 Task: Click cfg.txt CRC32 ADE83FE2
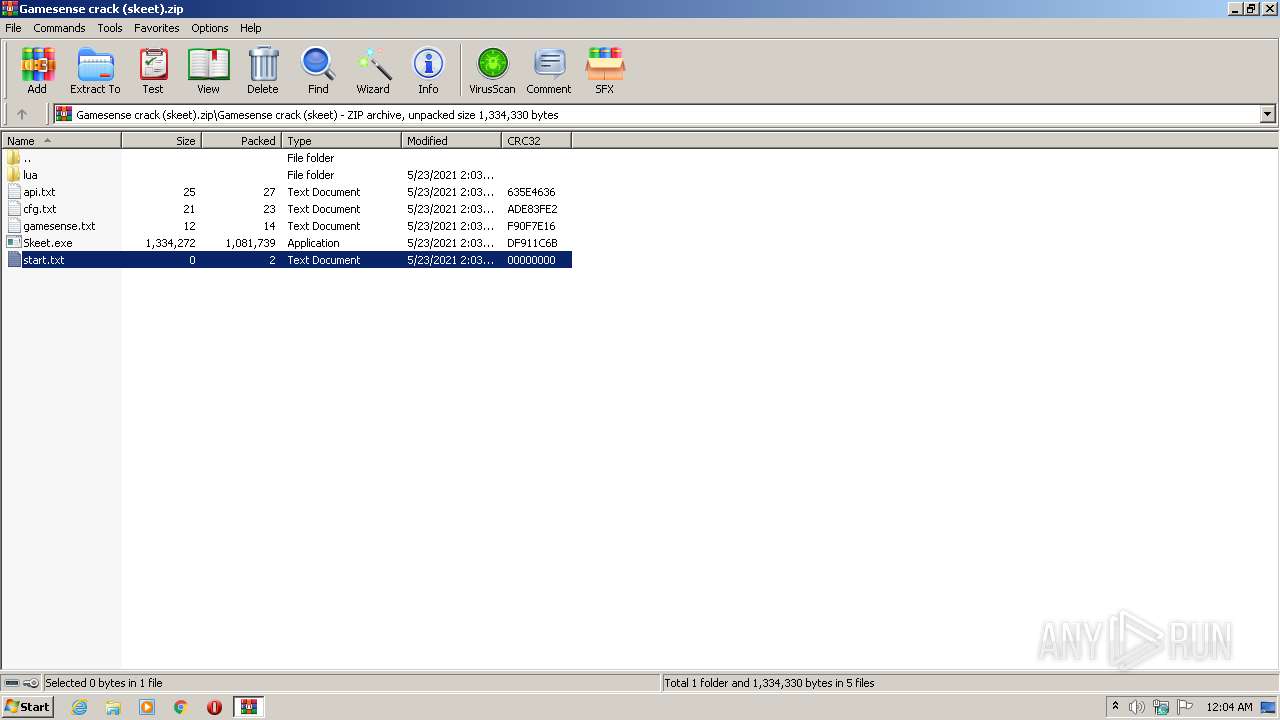point(532,209)
